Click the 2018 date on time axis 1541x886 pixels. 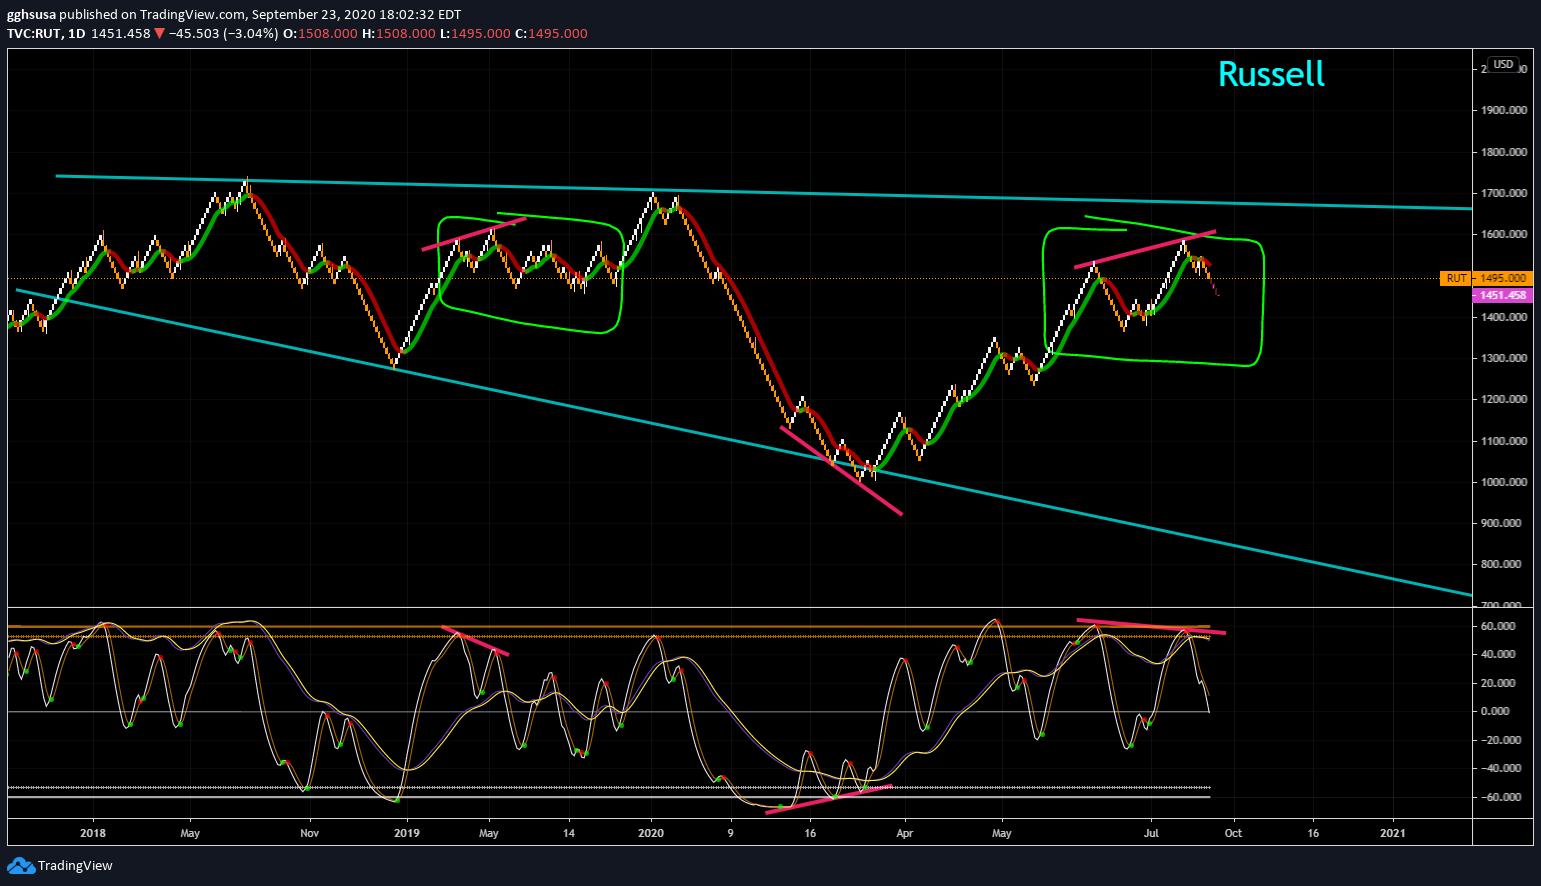click(x=93, y=832)
